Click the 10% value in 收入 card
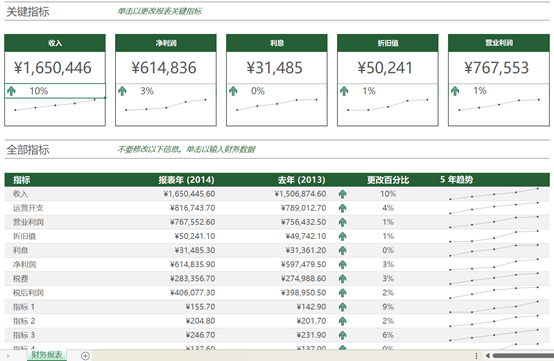Image resolution: width=554 pixels, height=361 pixels. [39, 91]
